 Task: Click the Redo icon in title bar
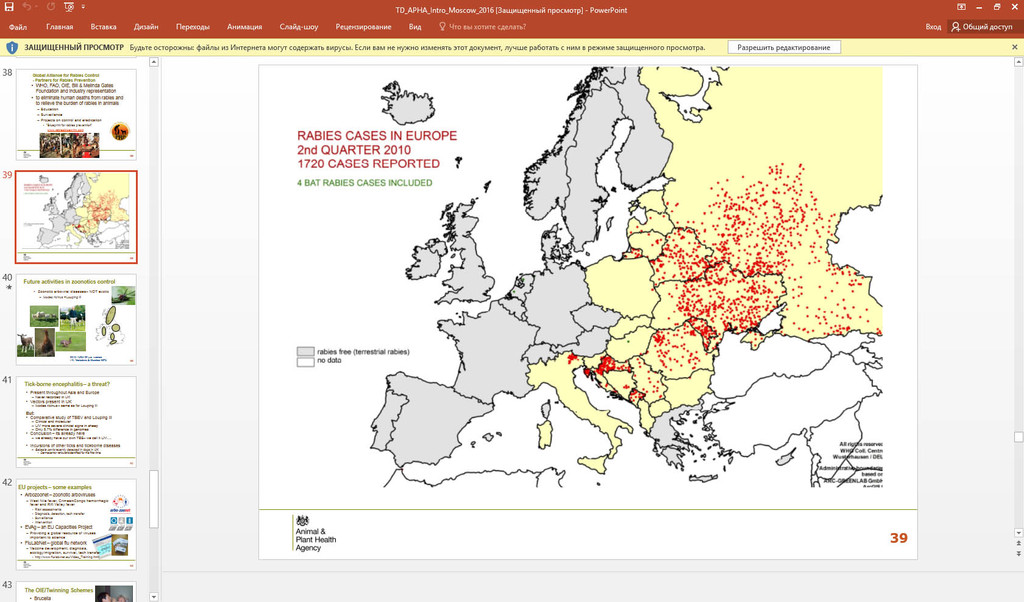pyautogui.click(x=50, y=8)
